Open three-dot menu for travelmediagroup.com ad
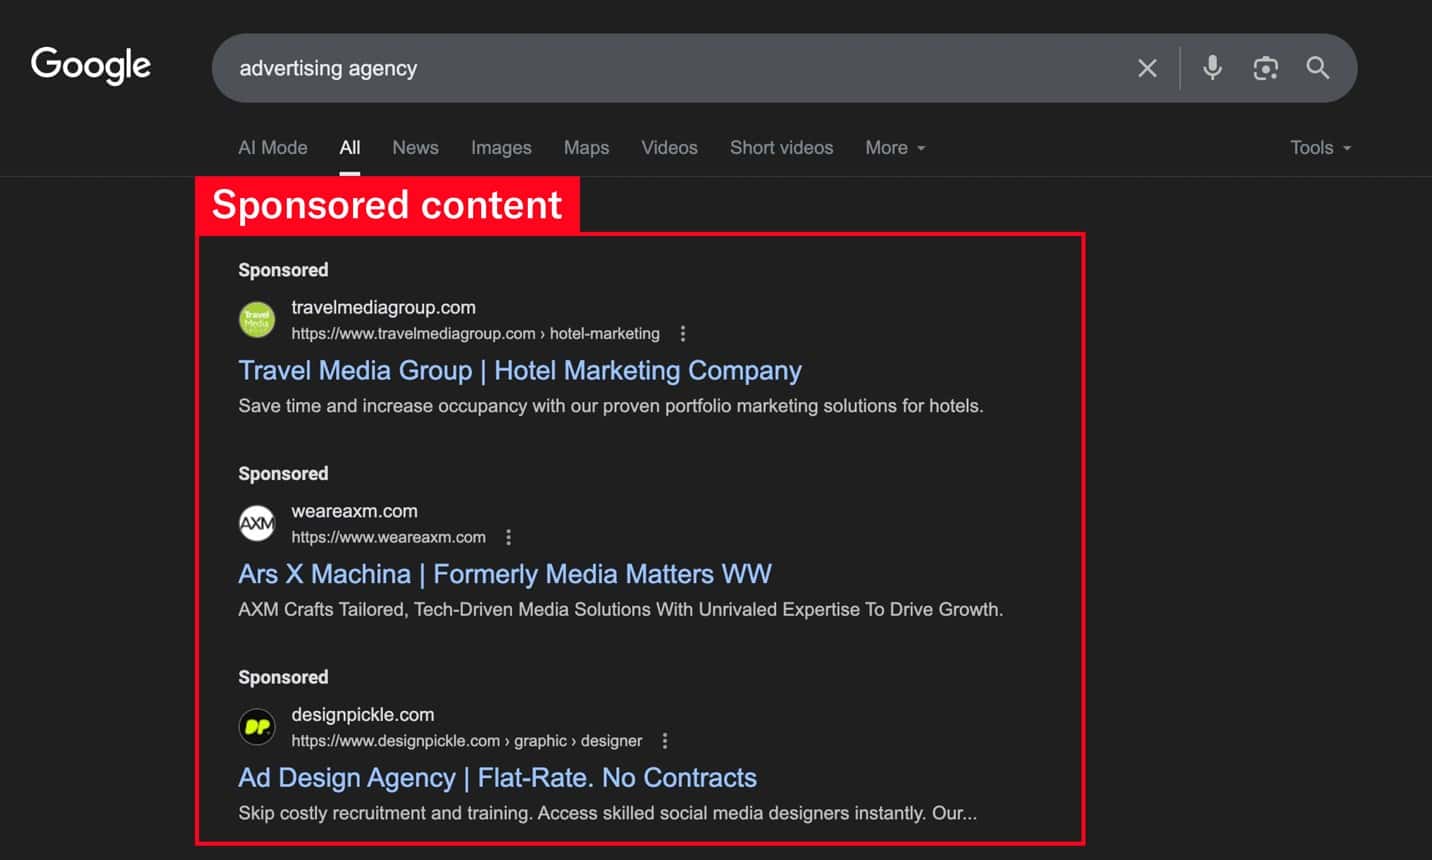Viewport: 1432px width, 860px height. (x=683, y=334)
